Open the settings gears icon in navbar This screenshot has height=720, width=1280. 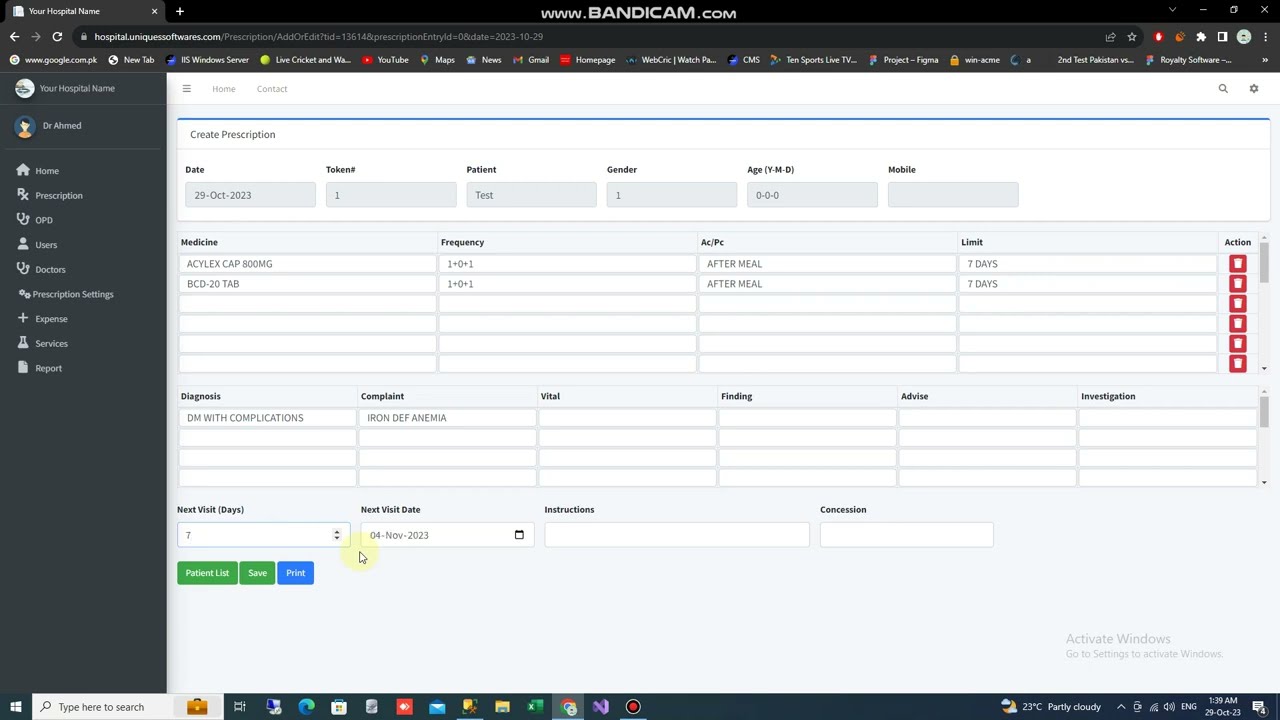1254,89
